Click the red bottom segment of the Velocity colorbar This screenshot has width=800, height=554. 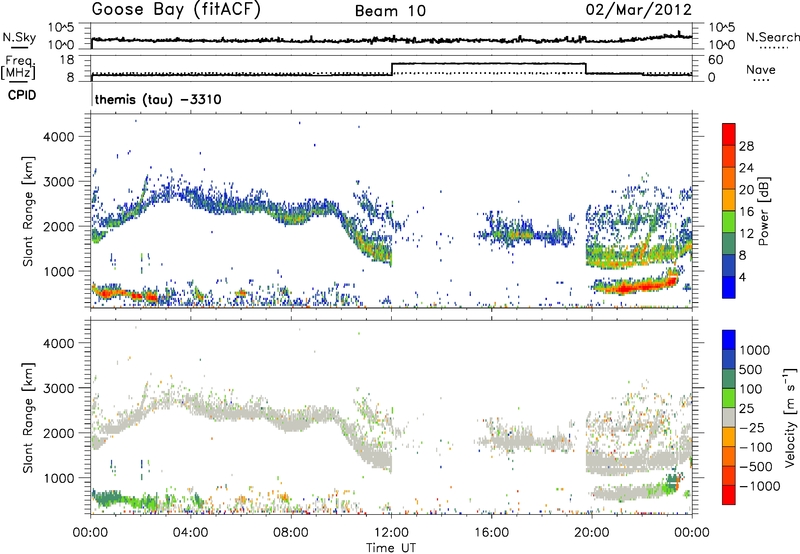coord(729,495)
